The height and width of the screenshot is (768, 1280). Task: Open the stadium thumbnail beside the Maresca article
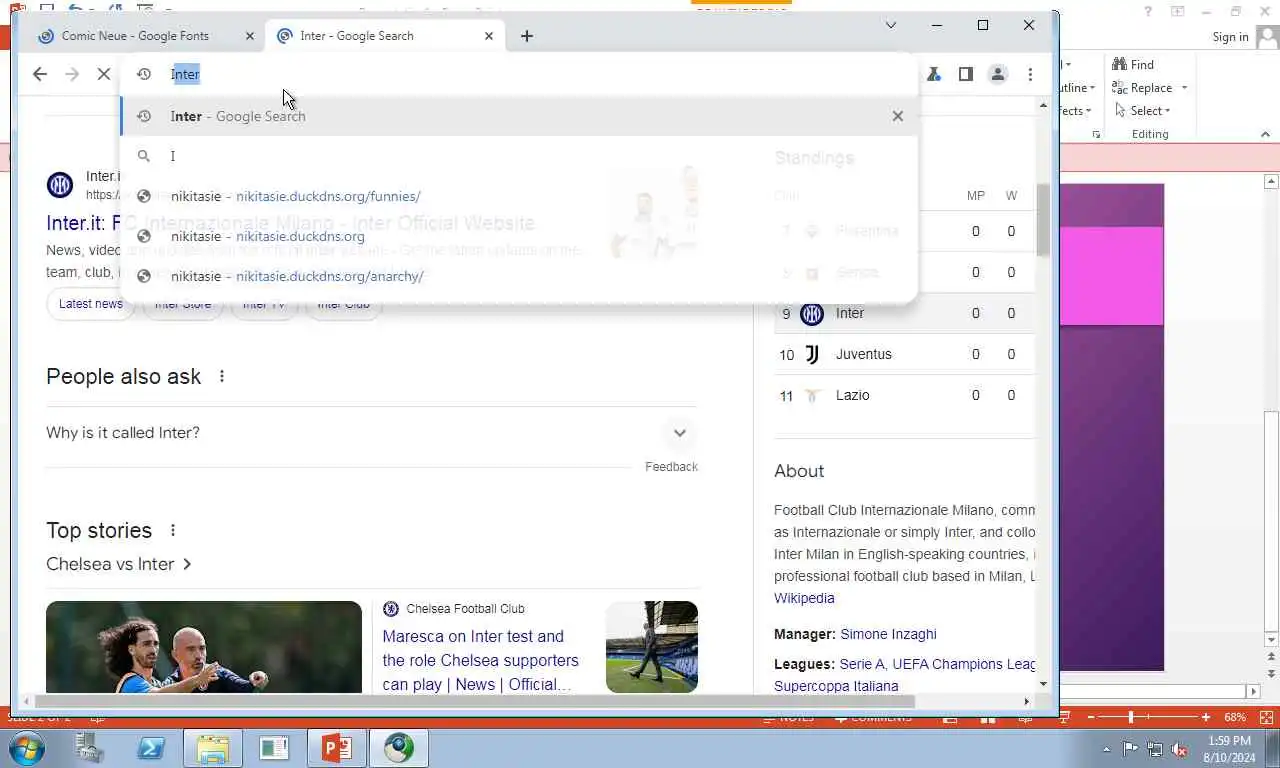(652, 647)
